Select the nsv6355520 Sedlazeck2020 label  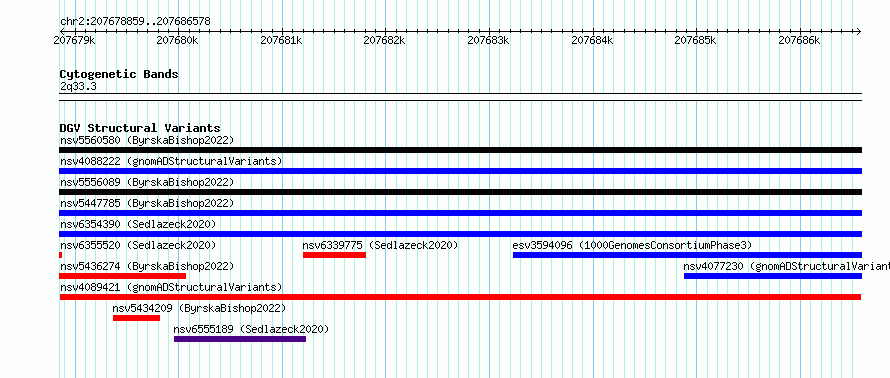coord(138,245)
